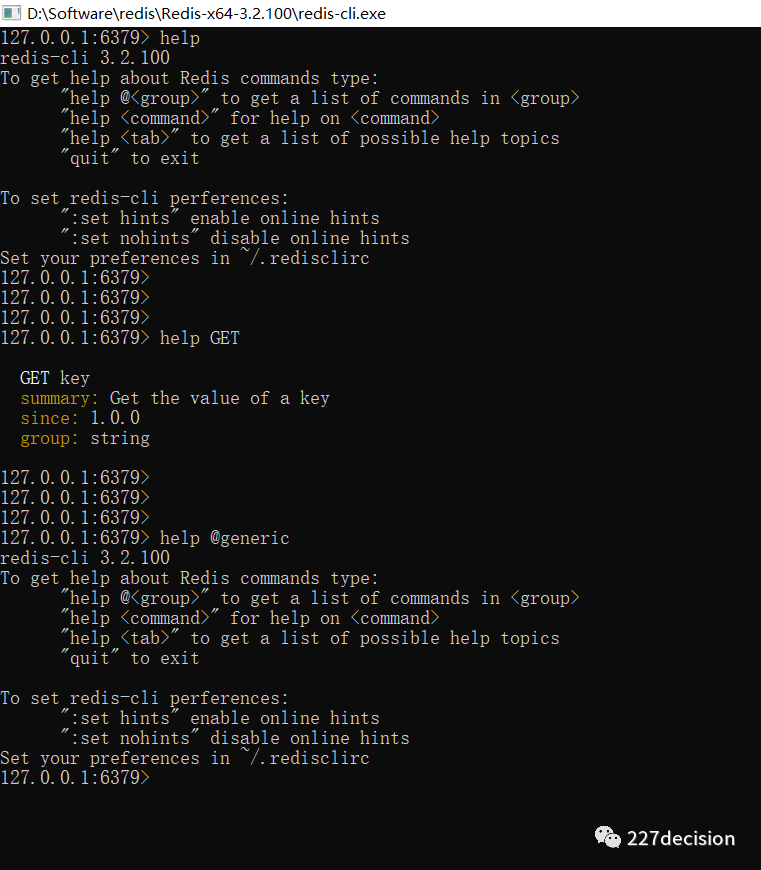Click the '227decision' watermark text
The image size is (761, 870).
(681, 838)
